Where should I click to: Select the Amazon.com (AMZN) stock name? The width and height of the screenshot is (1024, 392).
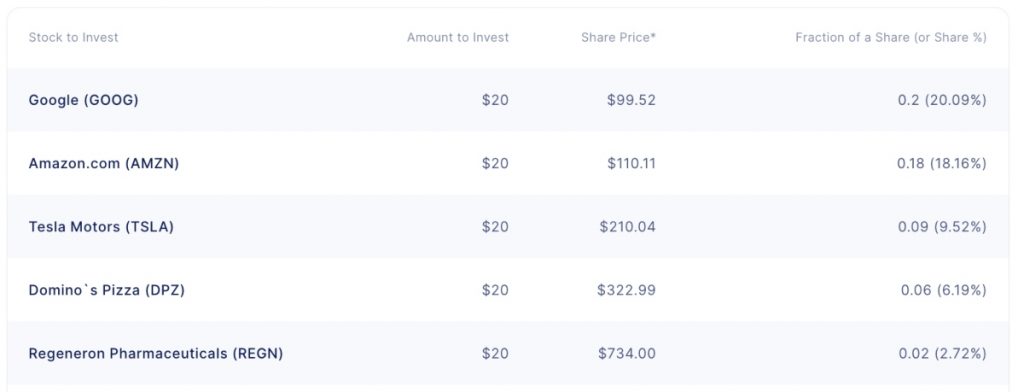104,163
